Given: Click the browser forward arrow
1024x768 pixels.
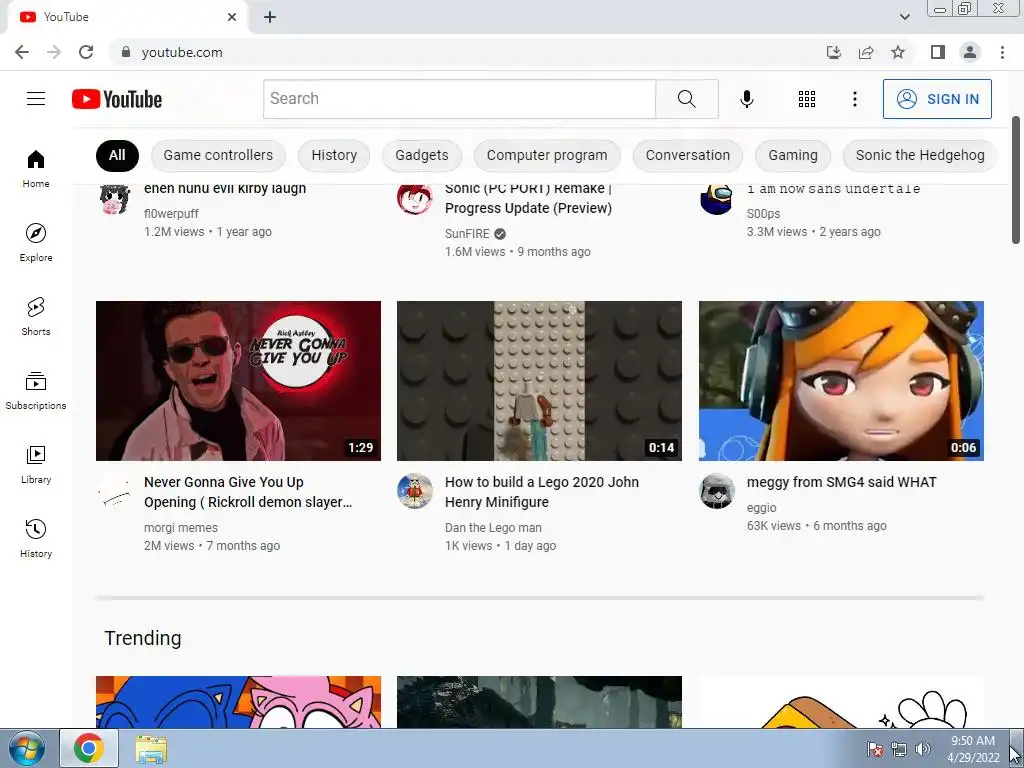Looking at the screenshot, I should pos(54,52).
